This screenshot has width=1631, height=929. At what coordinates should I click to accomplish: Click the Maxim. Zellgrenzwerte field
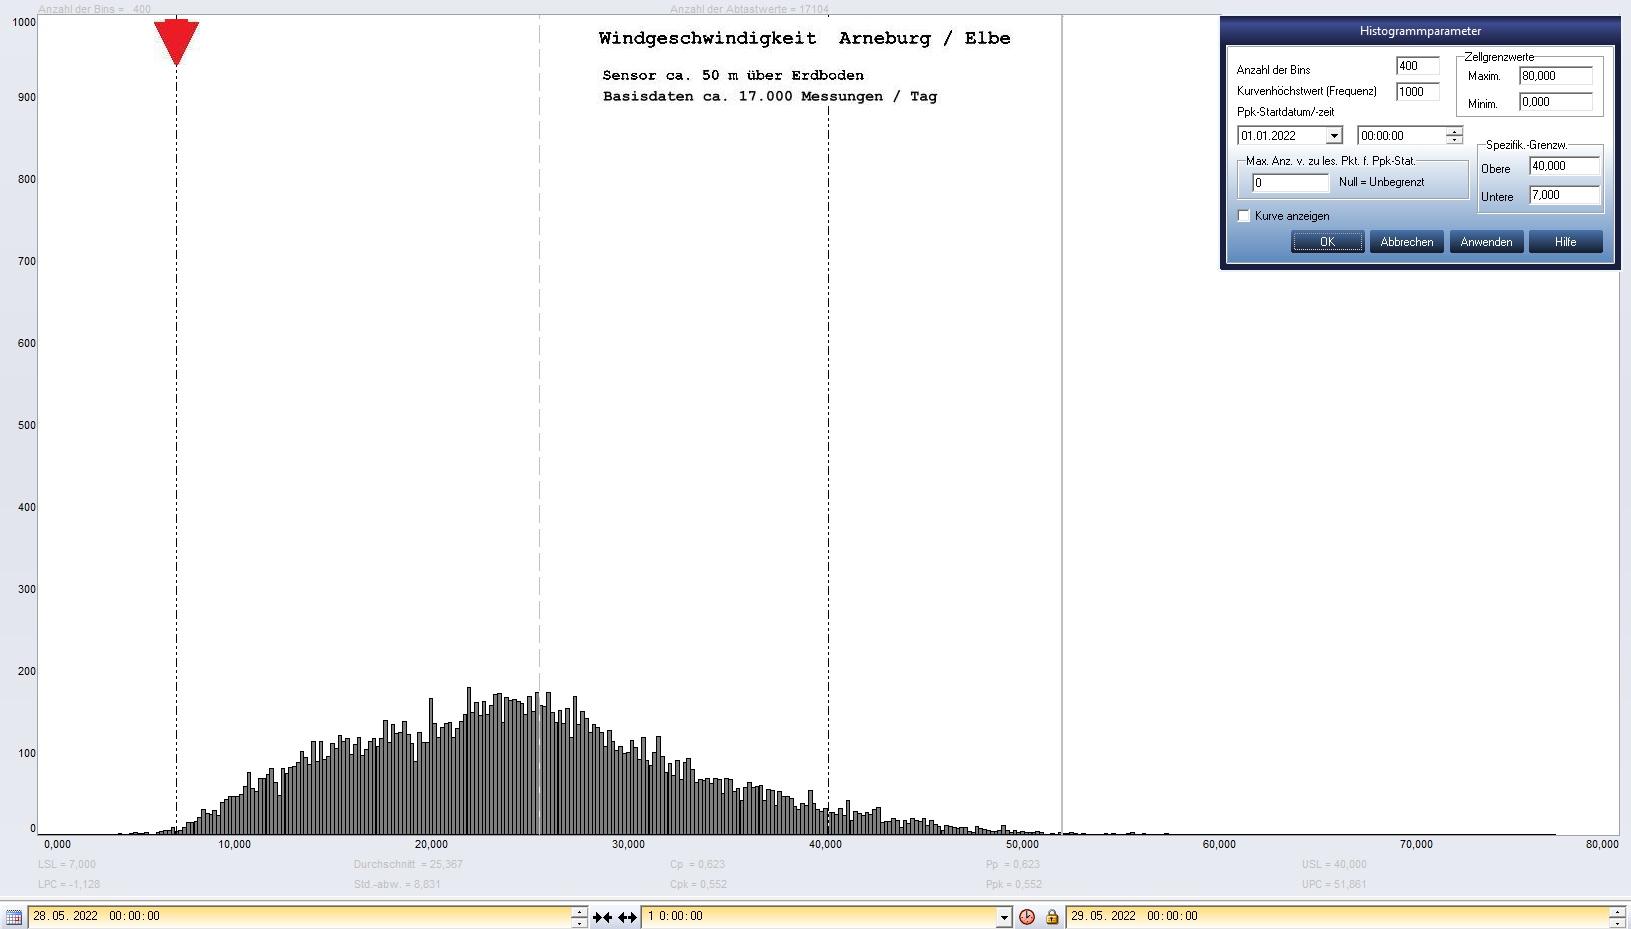(1555, 76)
